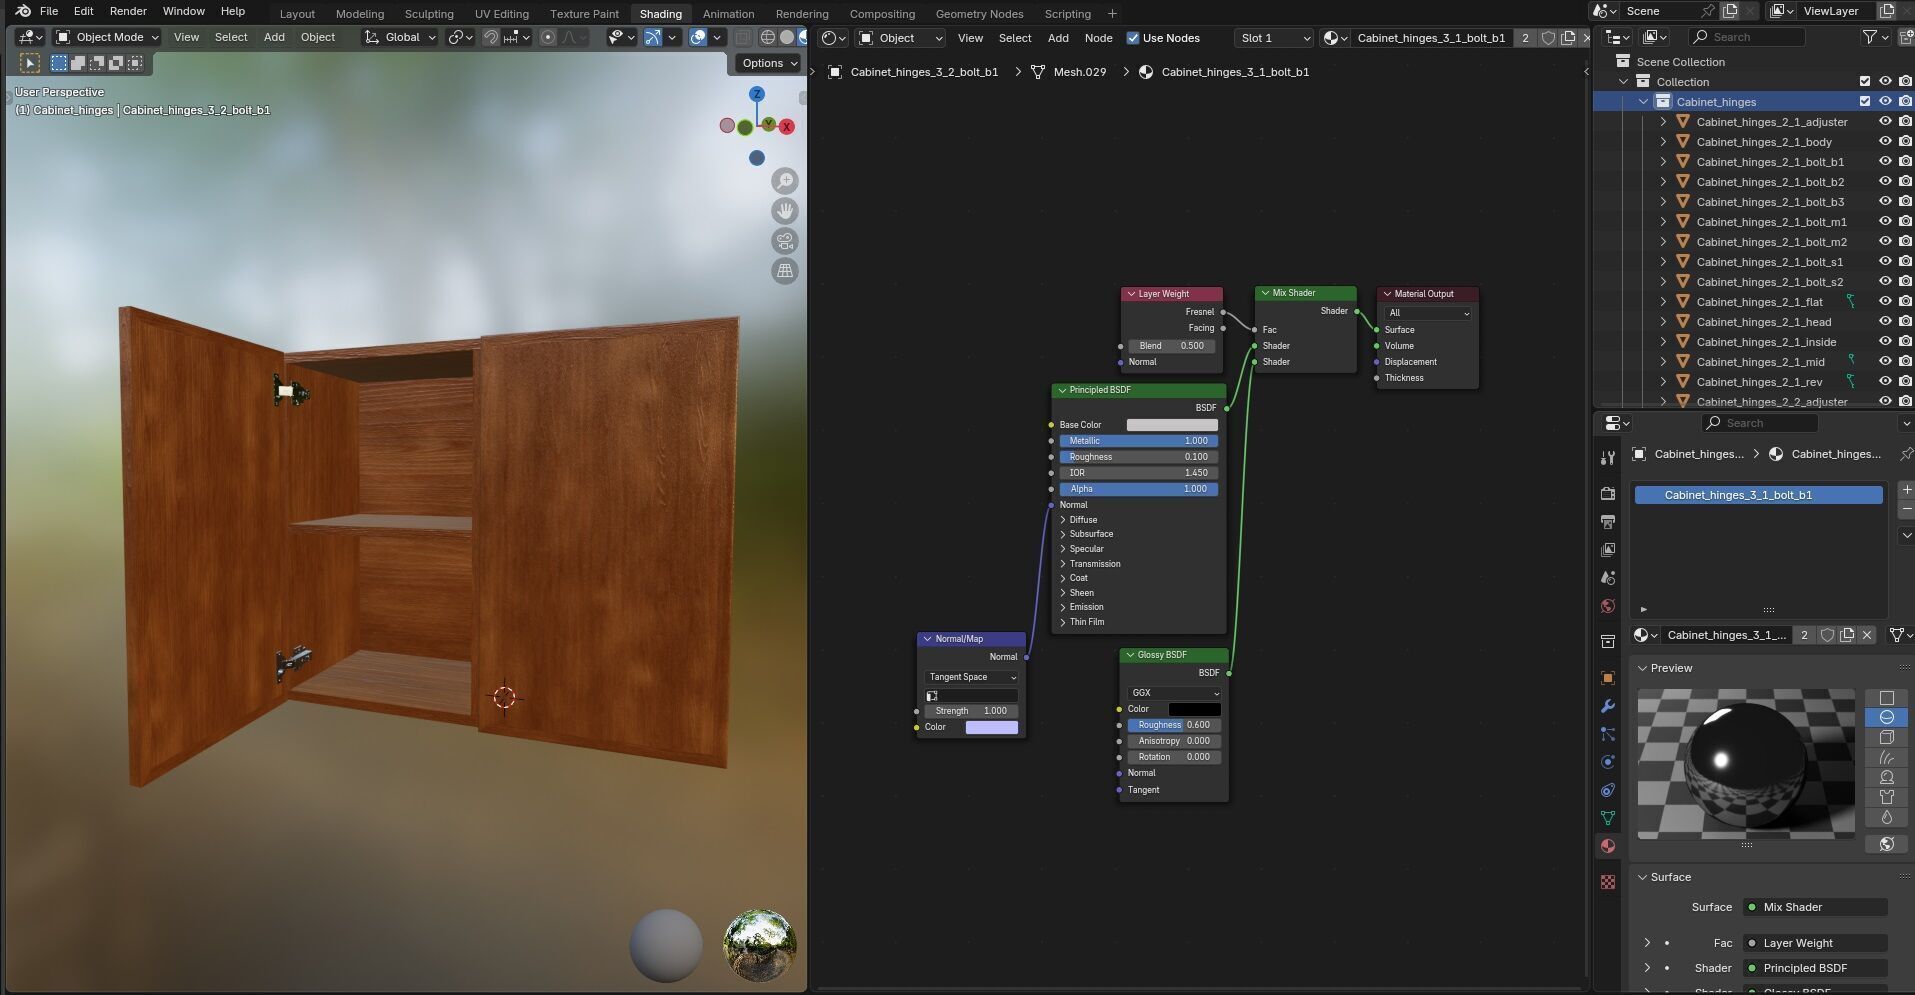Viewport: 1915px width, 995px height.
Task: Open GGX distribution dropdown in Glossy BSDF
Action: click(x=1174, y=693)
